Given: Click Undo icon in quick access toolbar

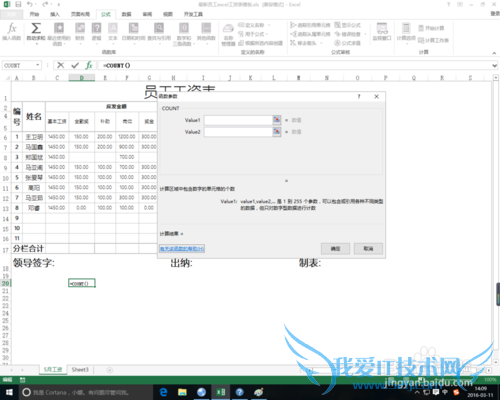Looking at the screenshot, I should click(29, 5).
